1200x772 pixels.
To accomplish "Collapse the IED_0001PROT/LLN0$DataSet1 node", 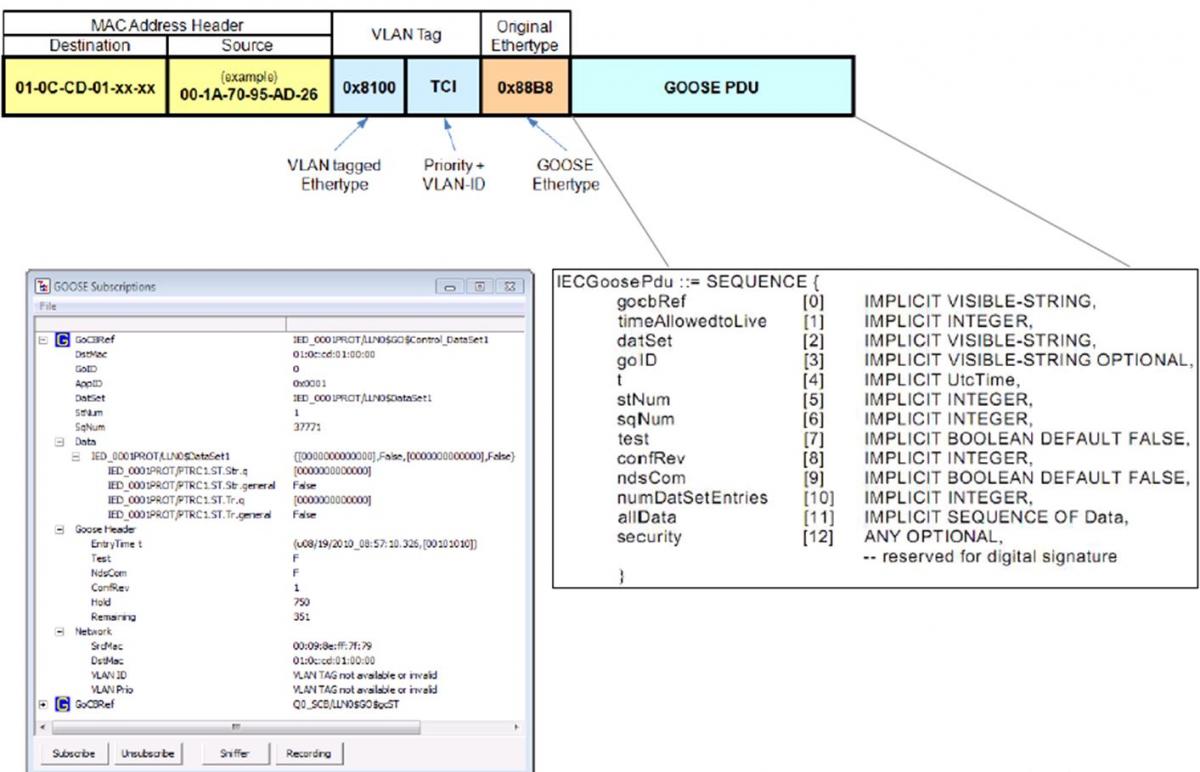I will [77, 456].
